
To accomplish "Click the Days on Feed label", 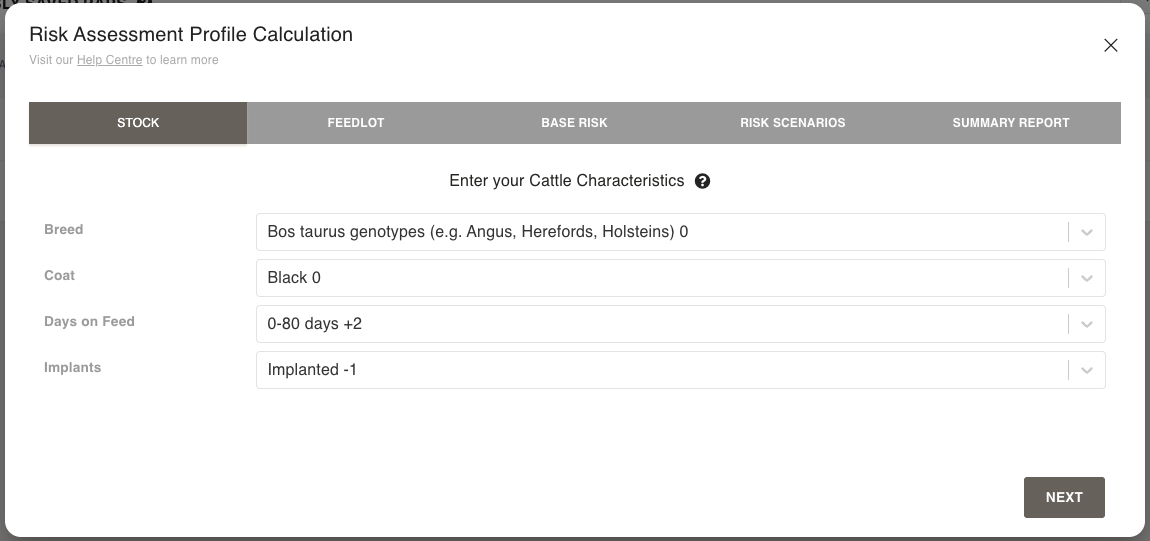I will coord(89,321).
